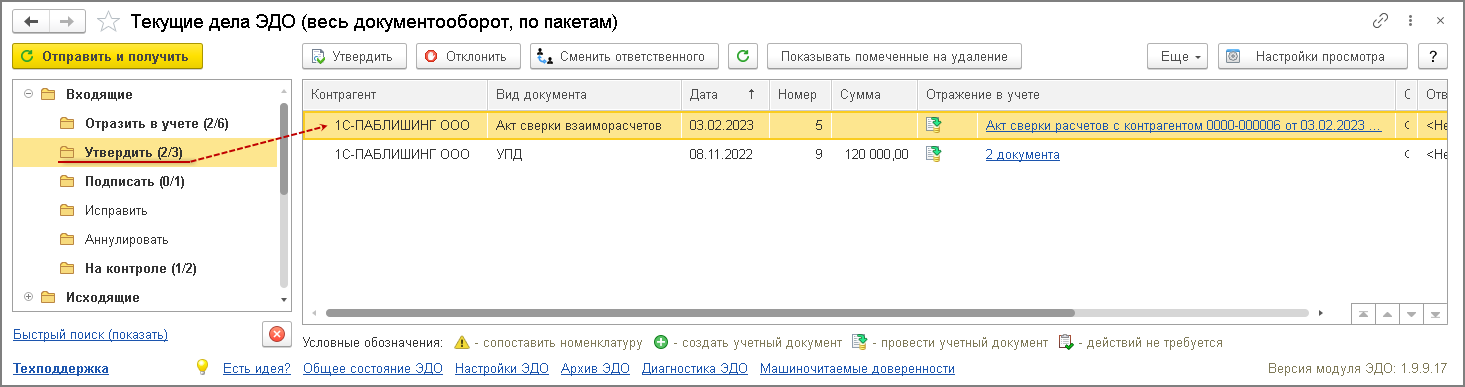The width and height of the screenshot is (1465, 387).
Task: Open the Архив ЭДО link
Action: [596, 368]
